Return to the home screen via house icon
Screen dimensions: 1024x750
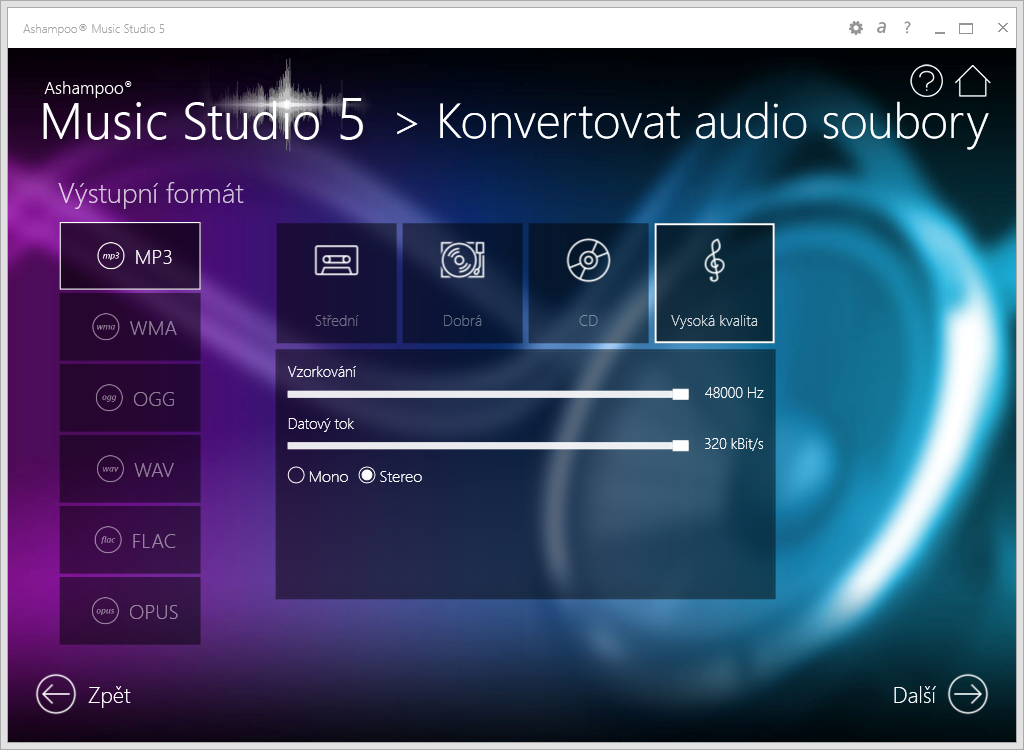972,81
